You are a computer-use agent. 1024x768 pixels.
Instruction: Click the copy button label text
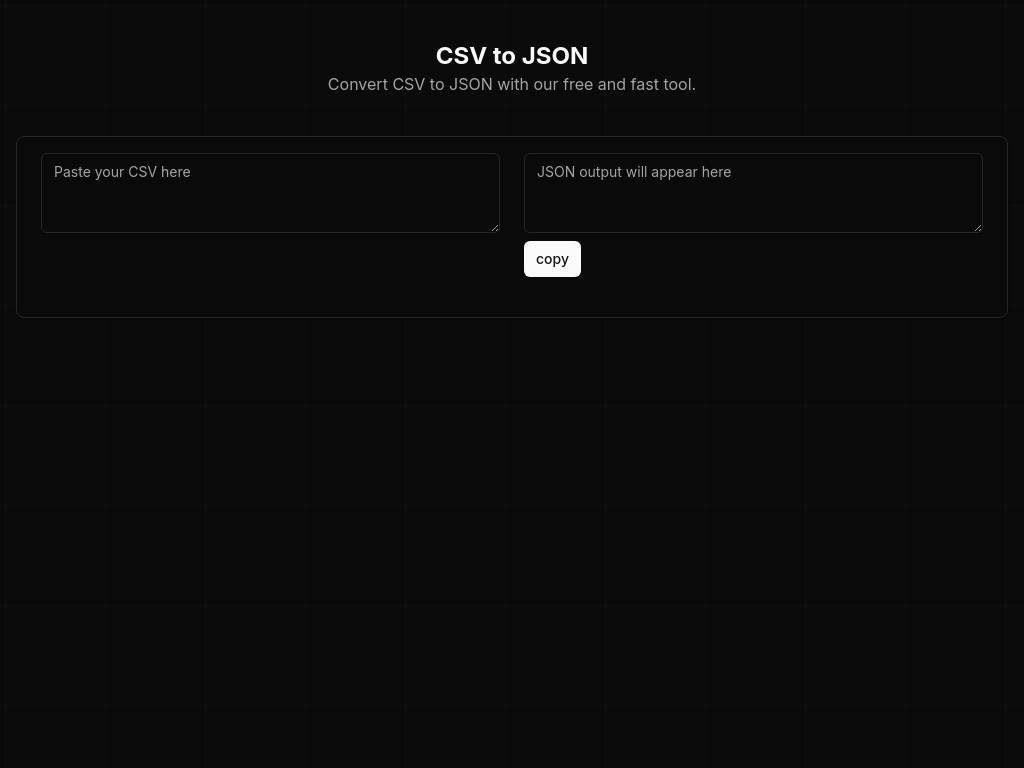[552, 258]
